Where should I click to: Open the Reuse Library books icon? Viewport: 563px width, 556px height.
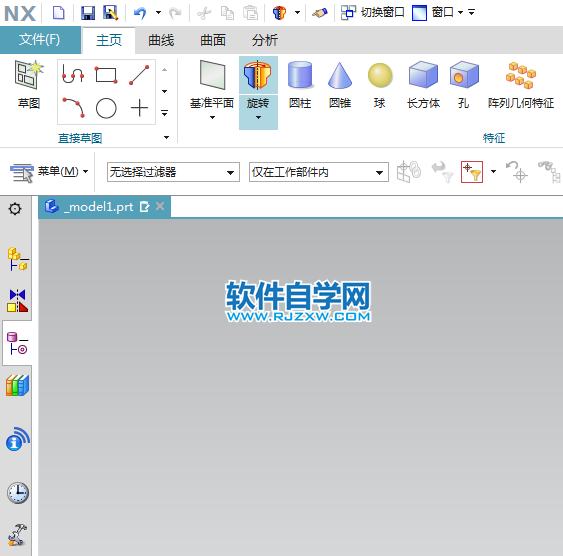pyautogui.click(x=17, y=386)
